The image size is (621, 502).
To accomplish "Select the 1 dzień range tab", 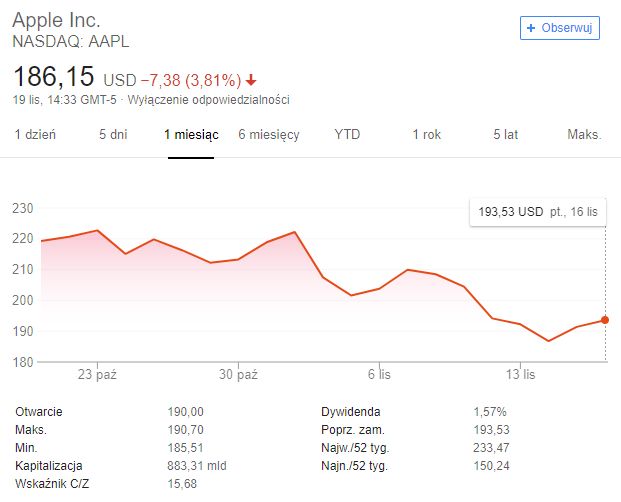I will pos(35,135).
